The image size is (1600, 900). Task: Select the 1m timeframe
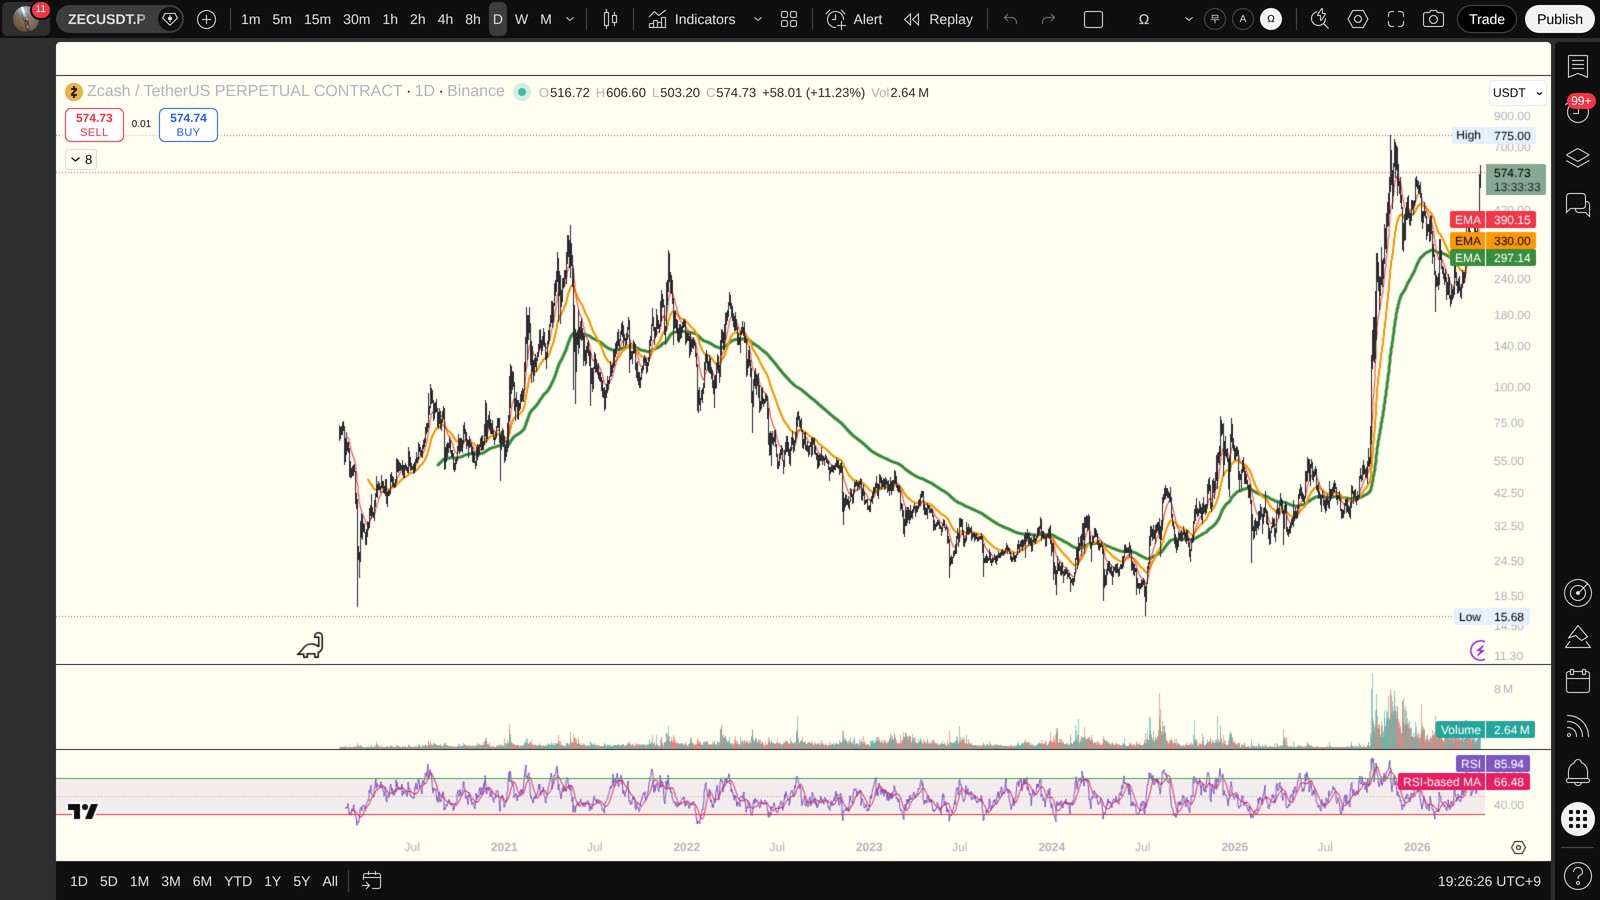click(250, 19)
